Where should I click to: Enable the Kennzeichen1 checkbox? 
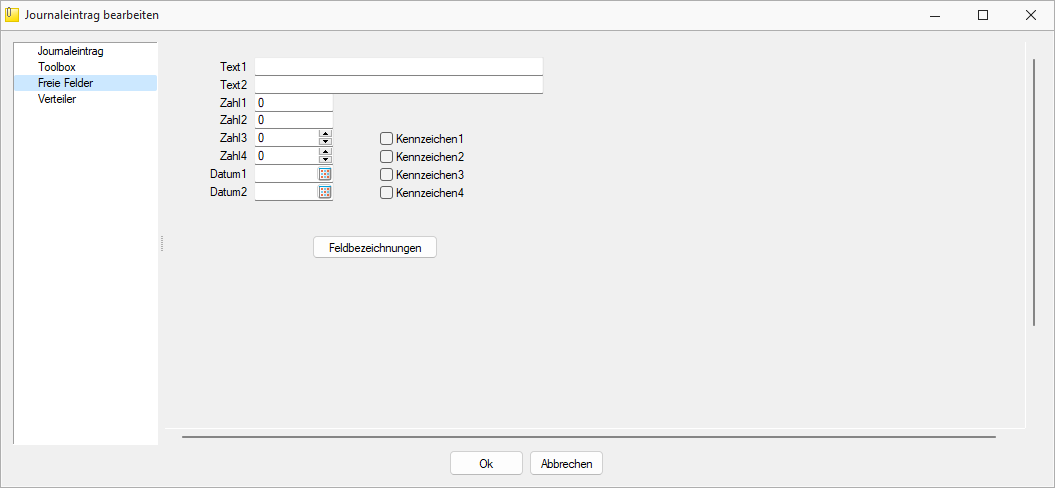(386, 139)
